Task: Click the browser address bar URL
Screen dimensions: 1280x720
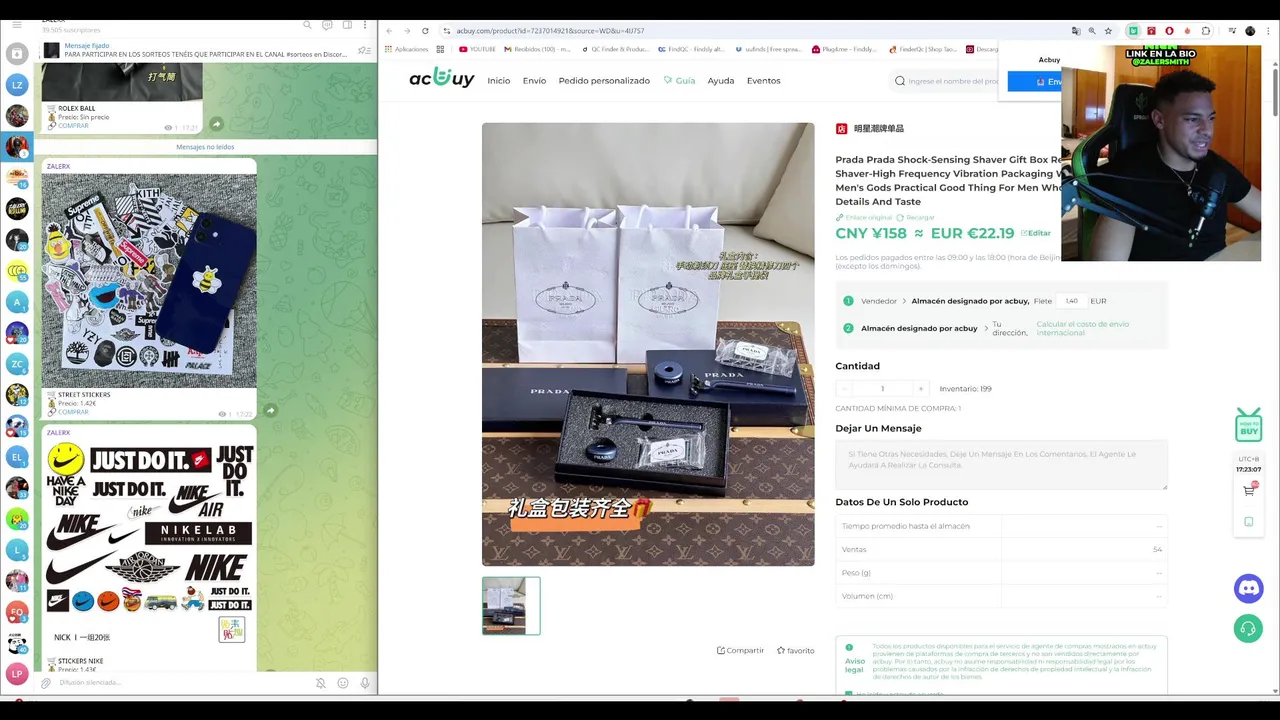Action: point(550,31)
